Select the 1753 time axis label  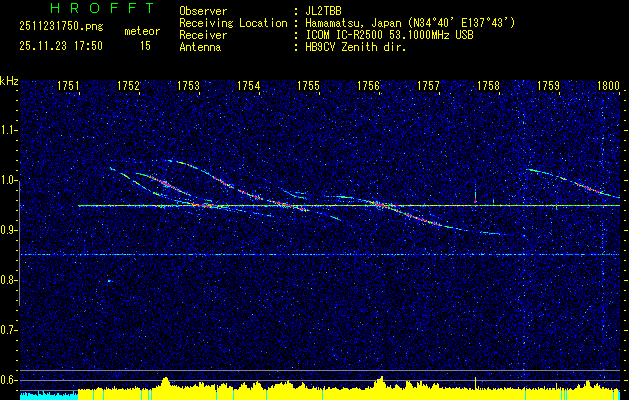point(189,87)
